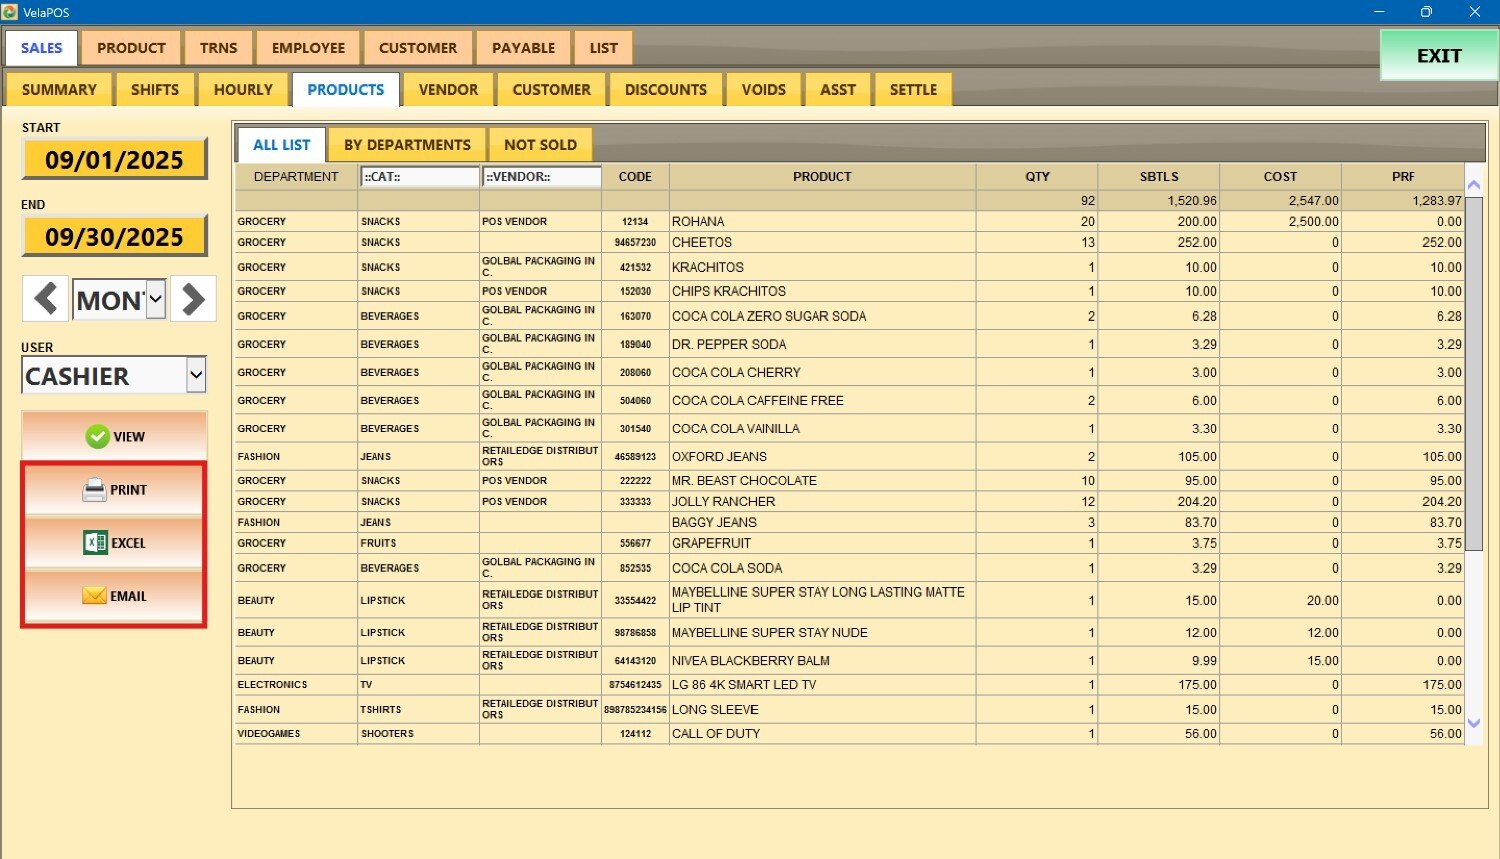
Task: Advance to next period with right arrow
Action: 193,299
